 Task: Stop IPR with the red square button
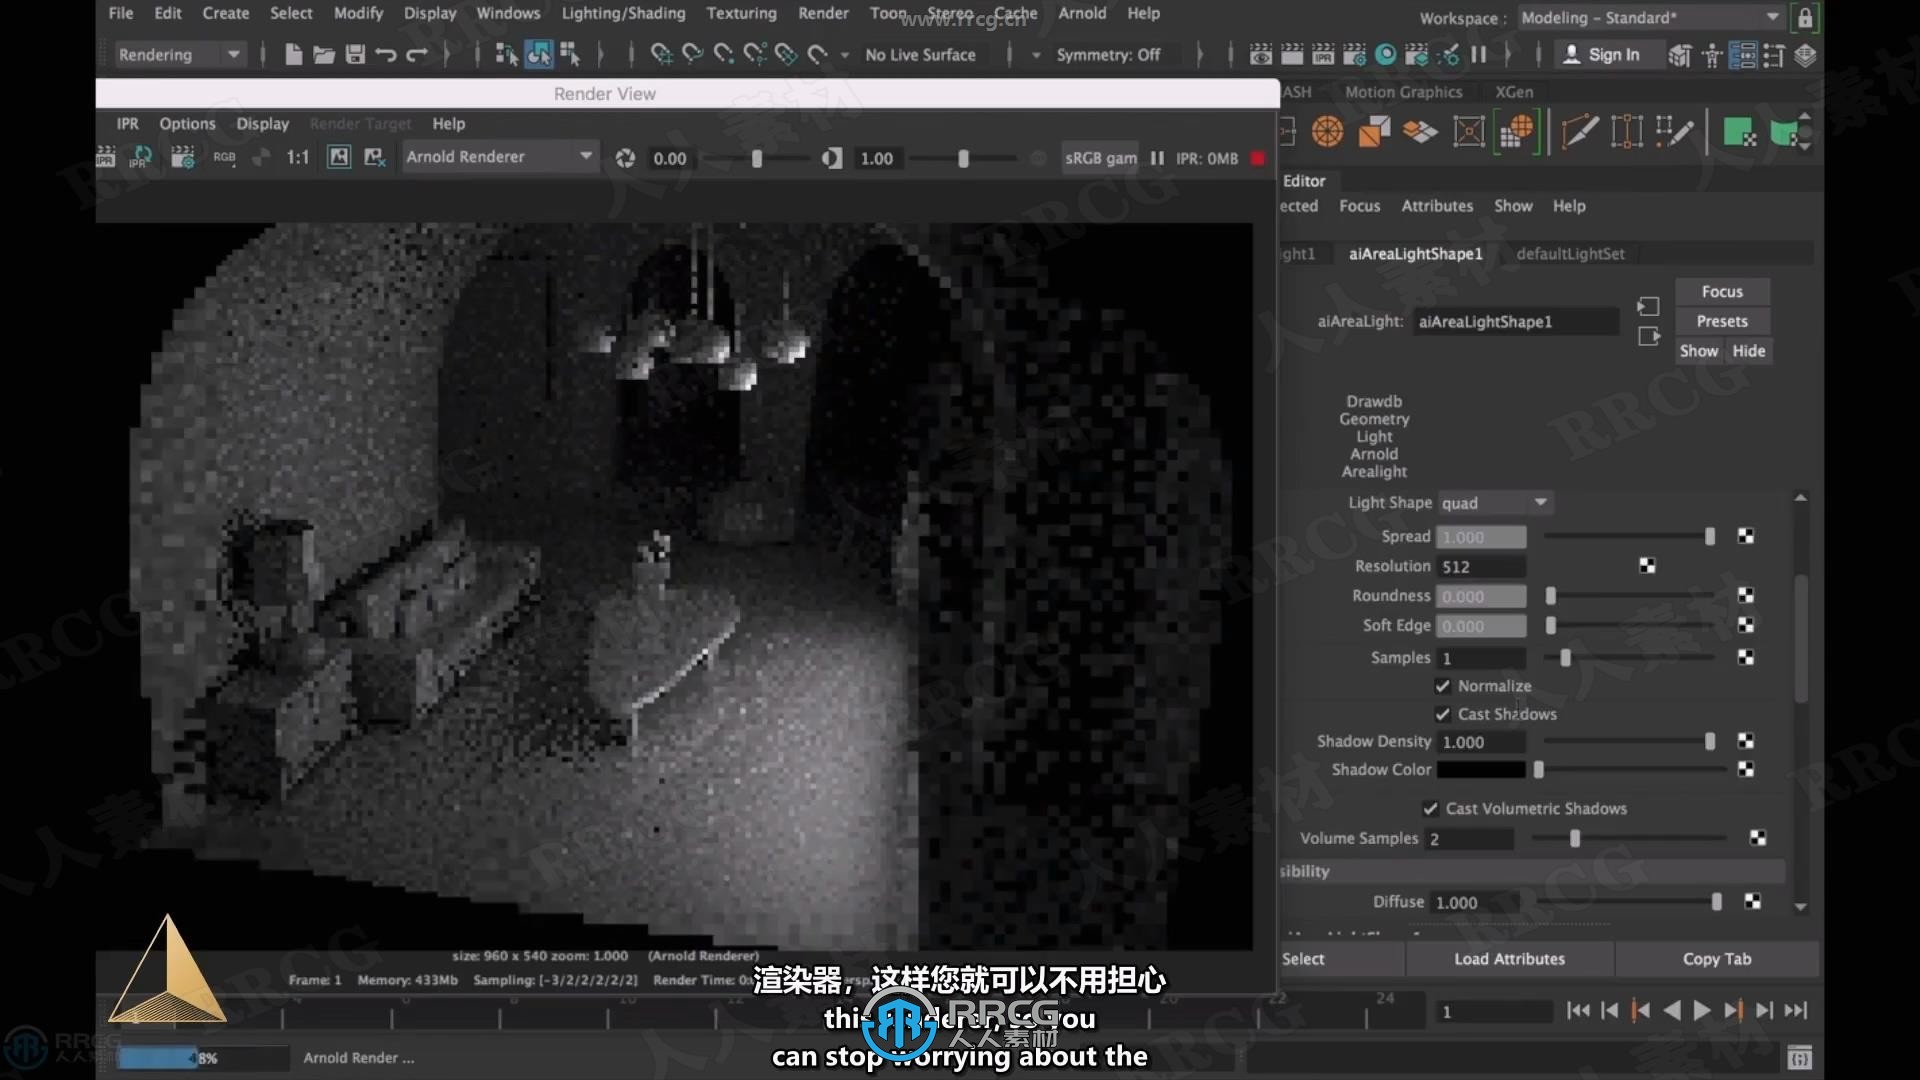[1258, 158]
